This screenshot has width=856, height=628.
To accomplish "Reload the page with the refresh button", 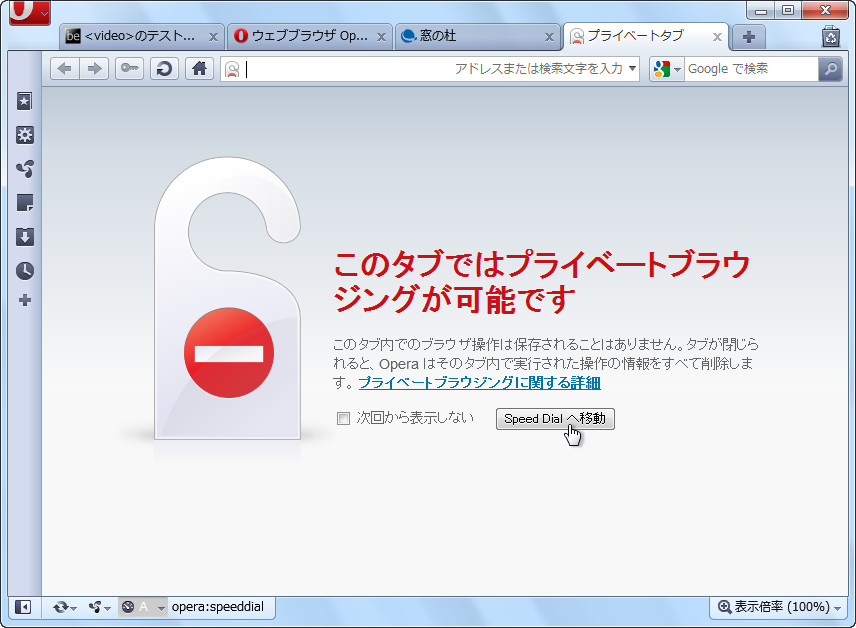I will click(x=164, y=69).
